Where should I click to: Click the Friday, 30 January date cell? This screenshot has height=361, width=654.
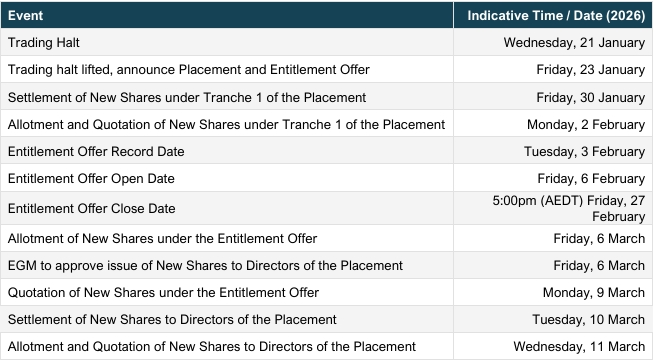[553, 97]
